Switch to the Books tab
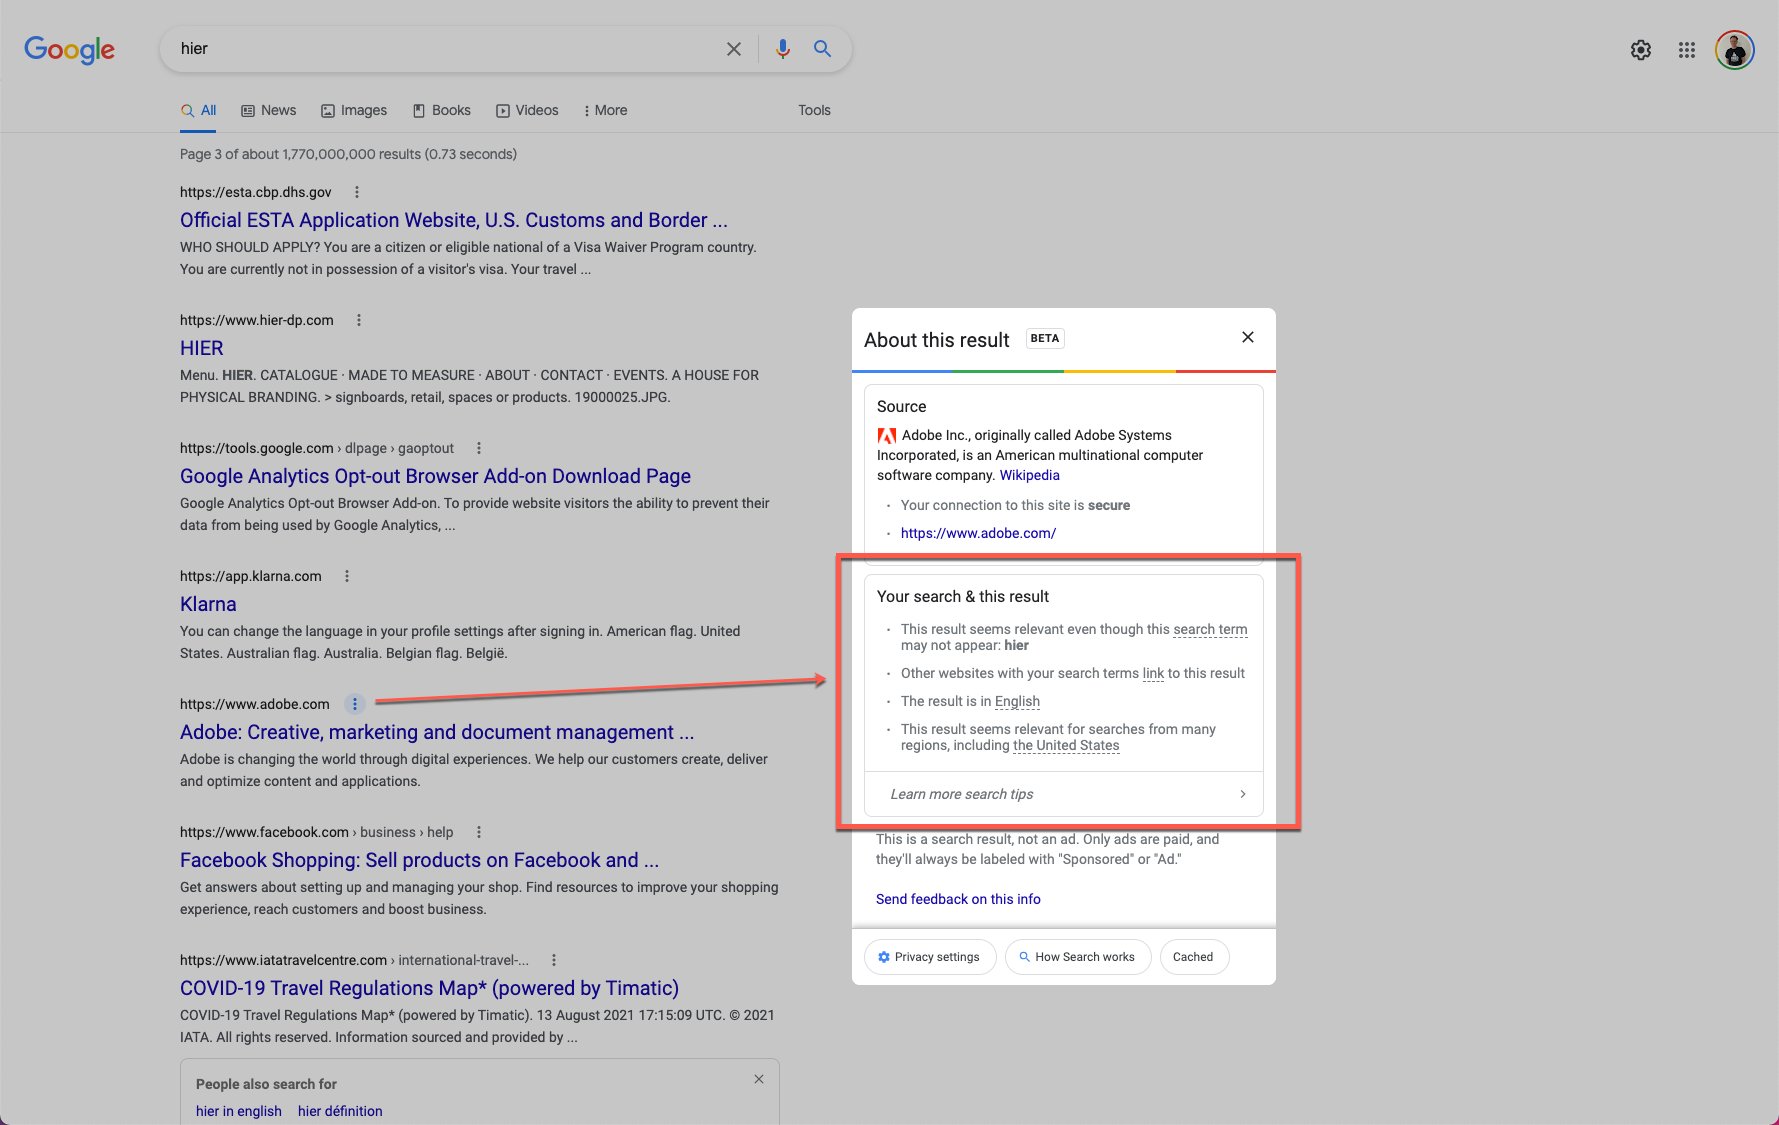Viewport: 1779px width, 1125px height. coord(442,110)
